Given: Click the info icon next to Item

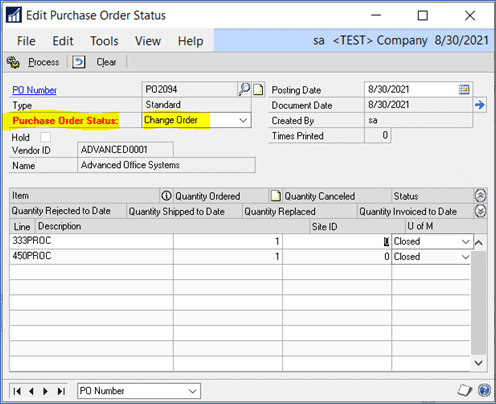Looking at the screenshot, I should coord(166,196).
